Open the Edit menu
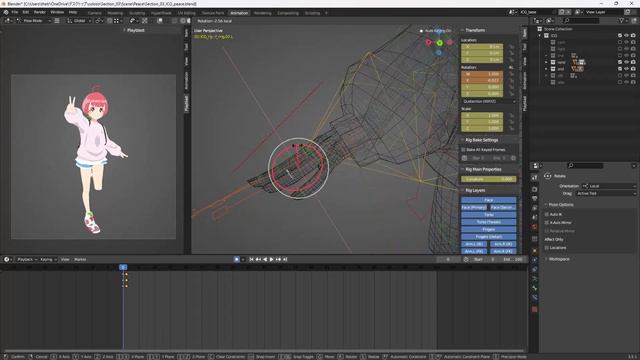 click(x=26, y=12)
